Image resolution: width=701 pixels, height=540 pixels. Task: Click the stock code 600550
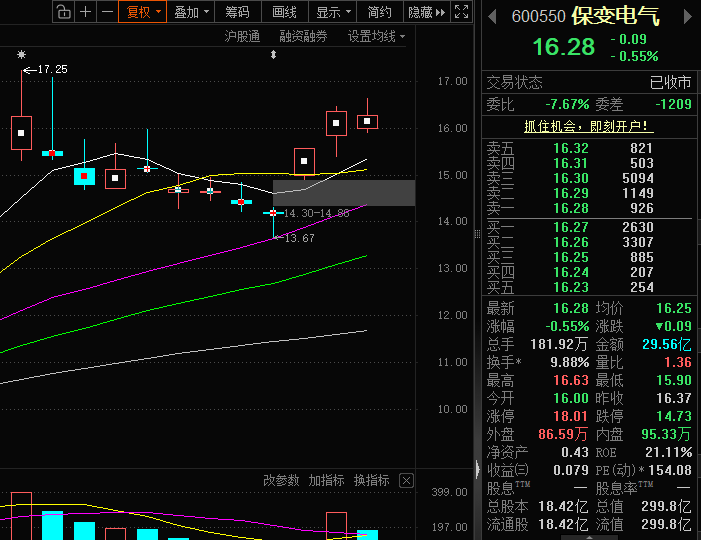pos(539,17)
